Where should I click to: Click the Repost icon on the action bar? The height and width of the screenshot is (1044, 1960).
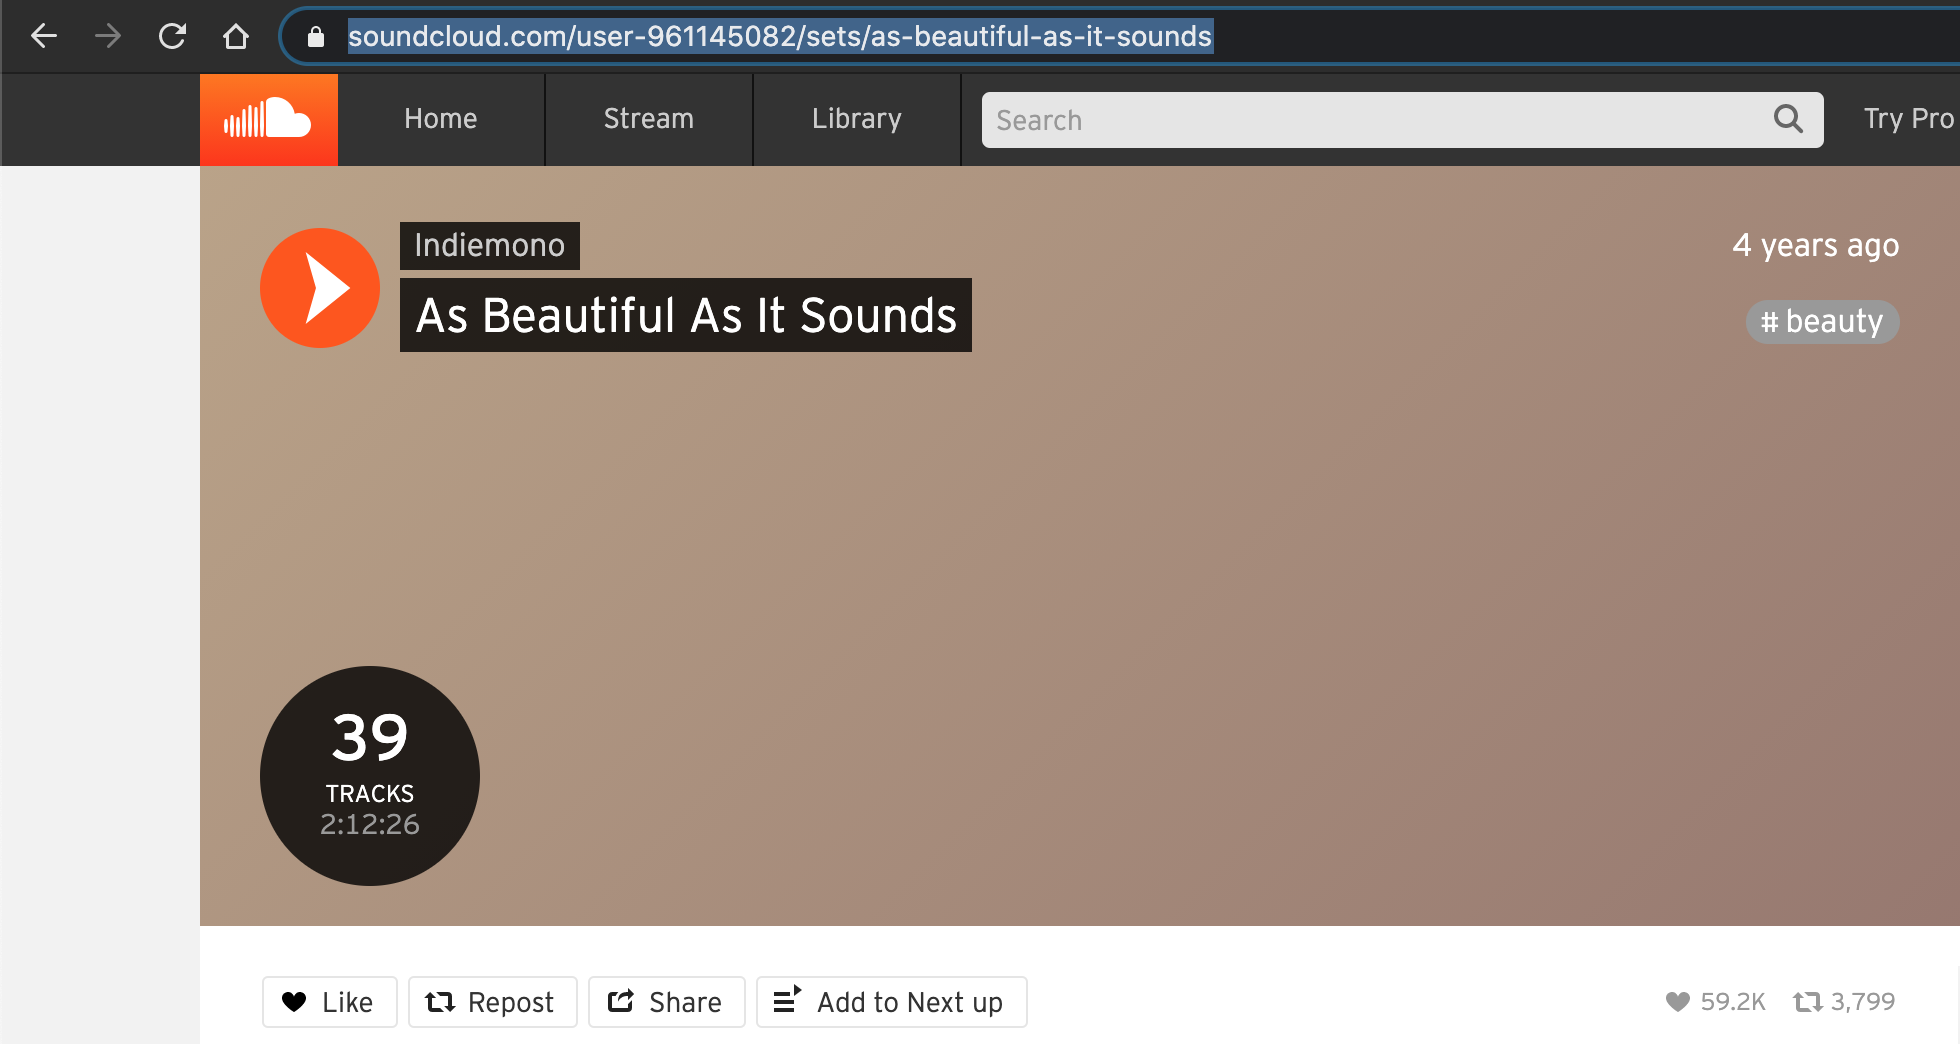[441, 1001]
